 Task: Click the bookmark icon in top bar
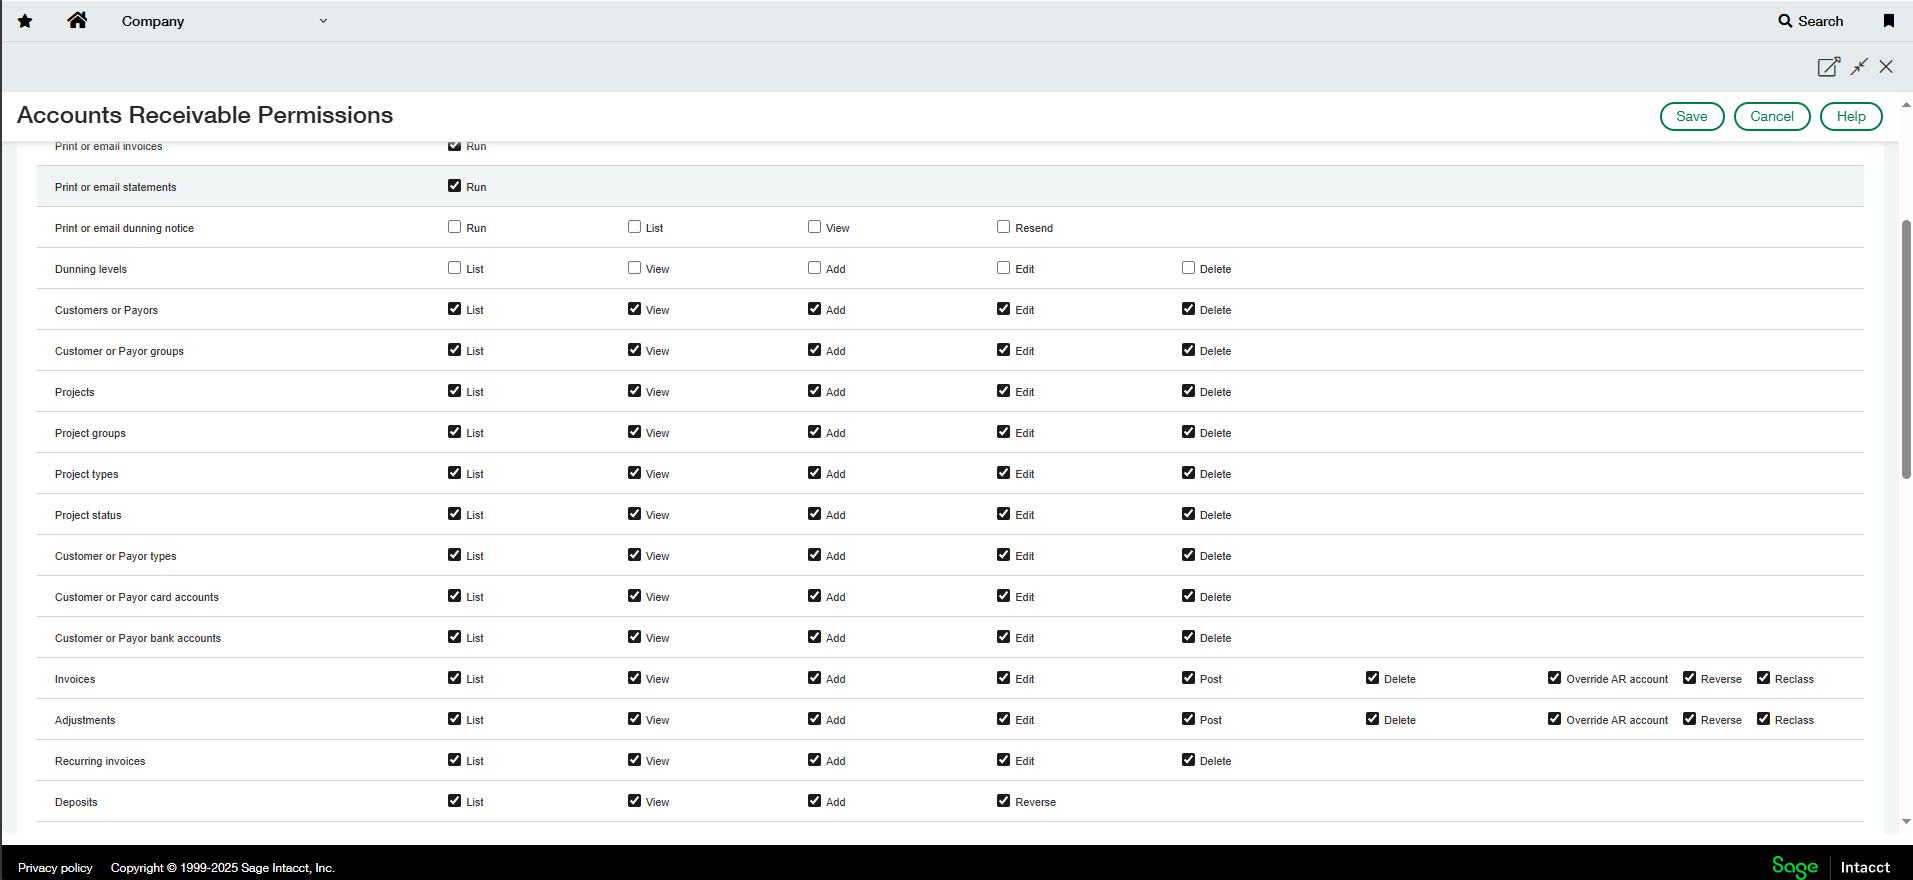tap(1888, 21)
